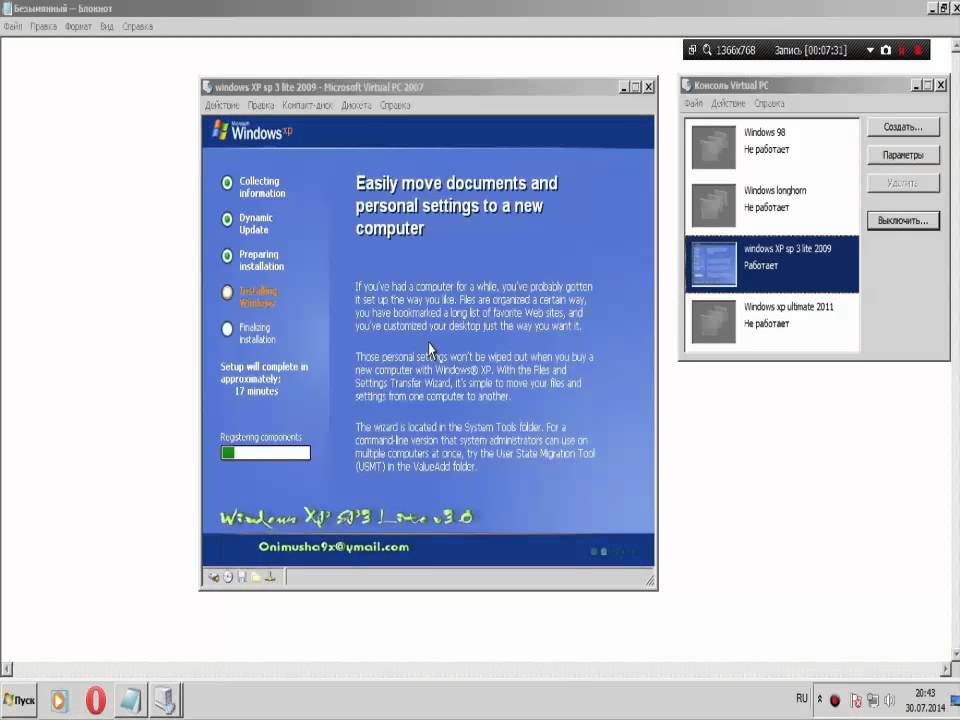This screenshot has height=720, width=960.
Task: Click the floppy disk status icon in Virtual PC
Action: click(242, 577)
